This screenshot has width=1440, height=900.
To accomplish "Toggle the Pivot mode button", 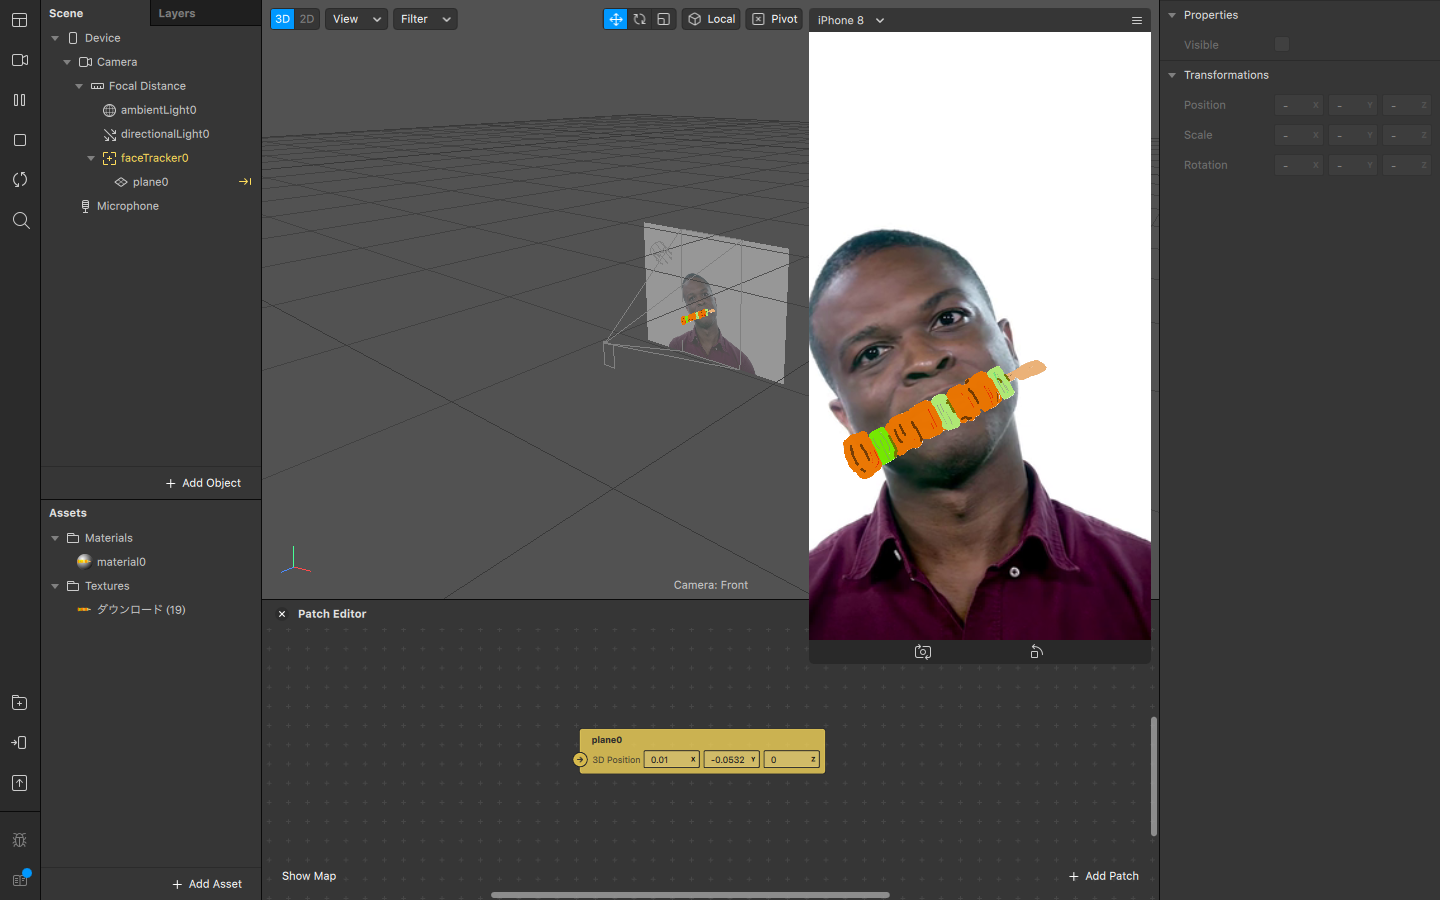I will 774,19.
